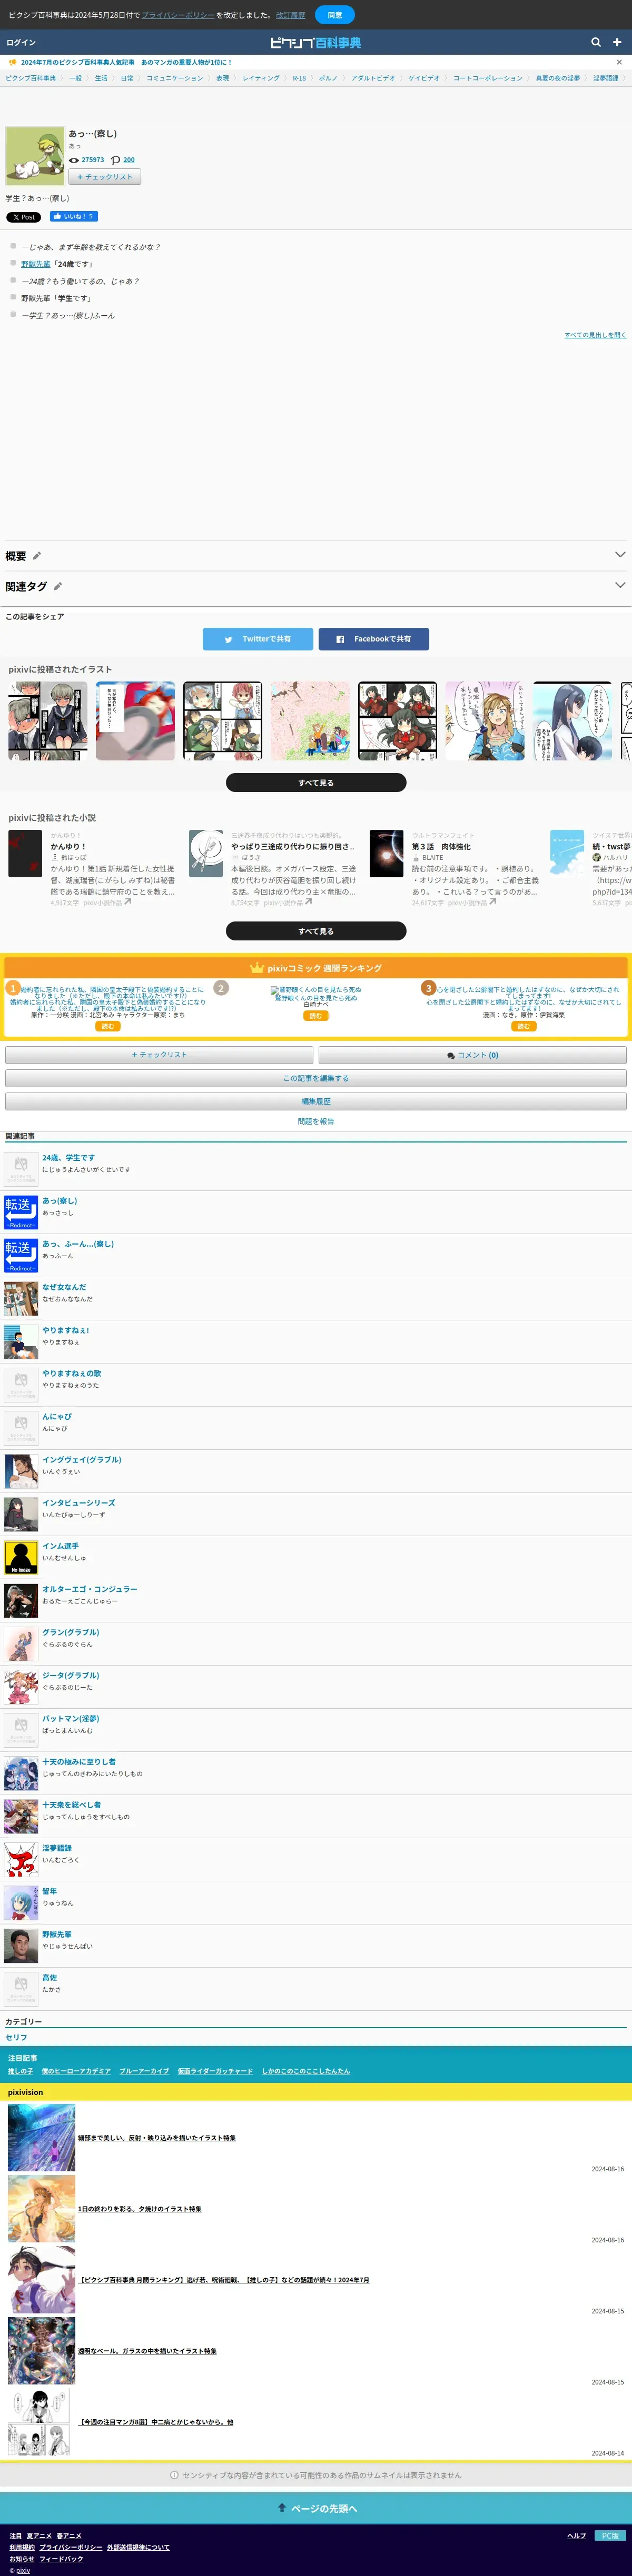Open the プライバシーポリシー link in top banner
Viewport: 632px width, 2576px height.
(178, 15)
